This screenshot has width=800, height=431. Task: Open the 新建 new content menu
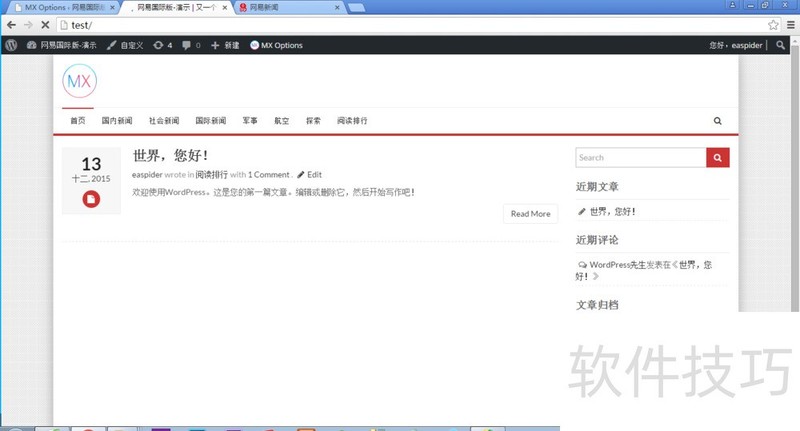225,45
